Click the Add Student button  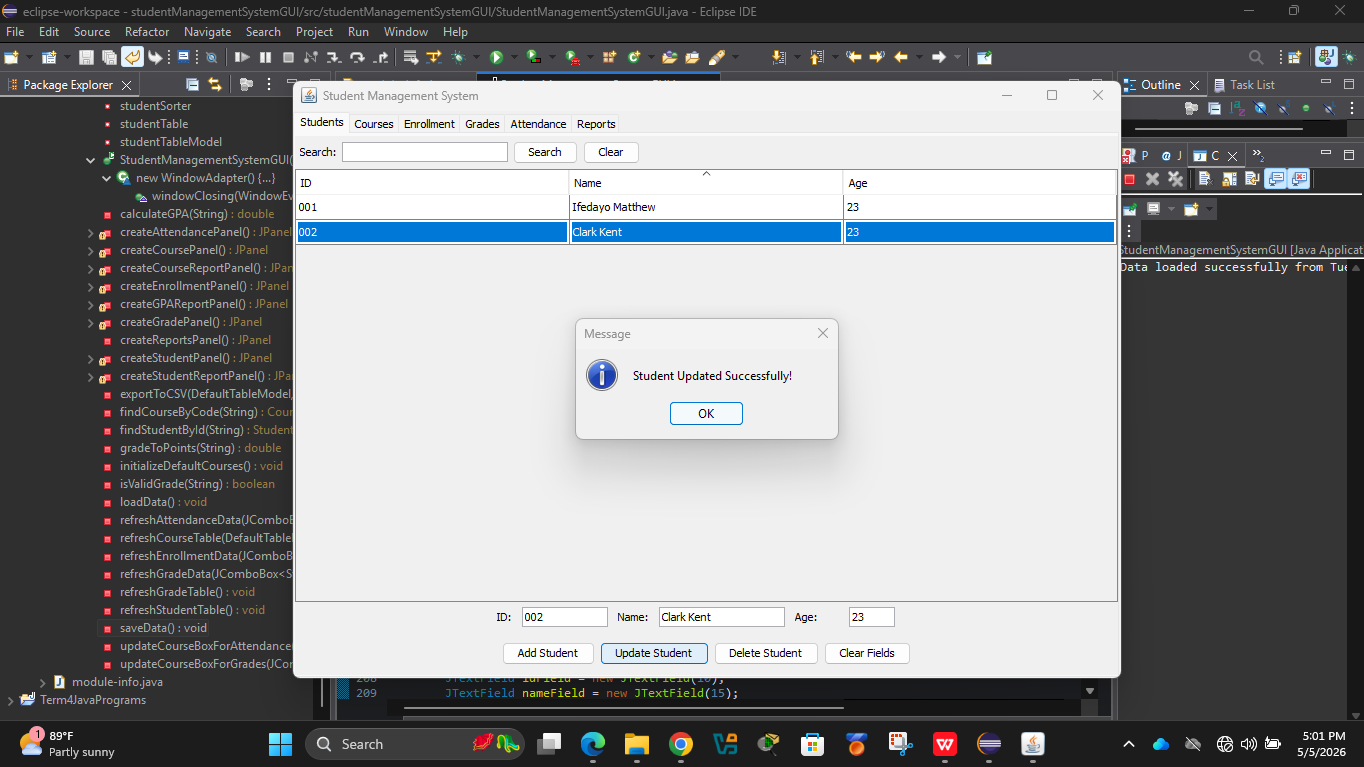coord(547,653)
